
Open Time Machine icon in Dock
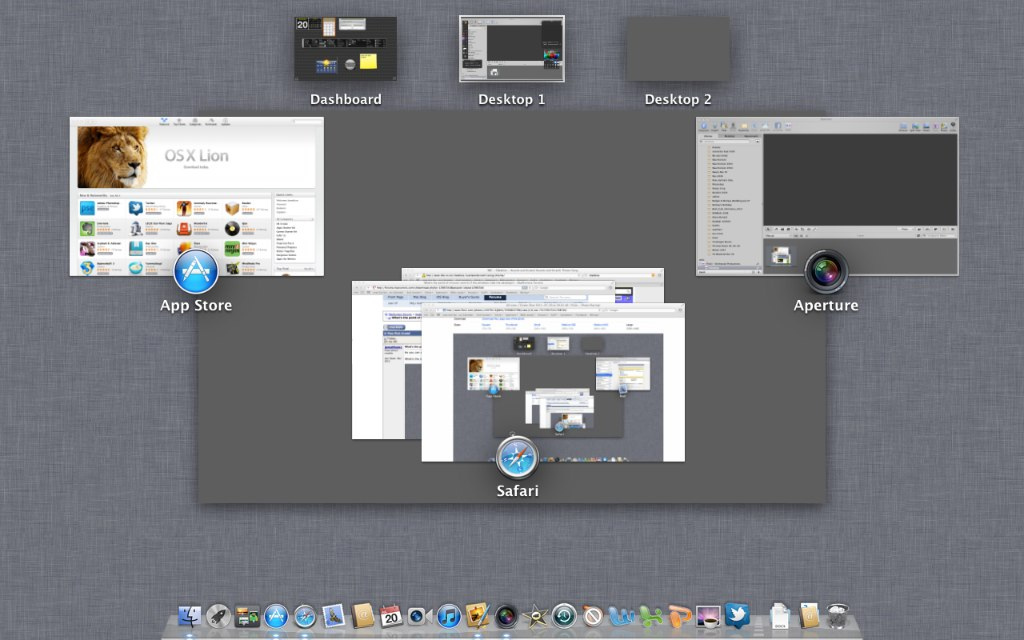564,616
